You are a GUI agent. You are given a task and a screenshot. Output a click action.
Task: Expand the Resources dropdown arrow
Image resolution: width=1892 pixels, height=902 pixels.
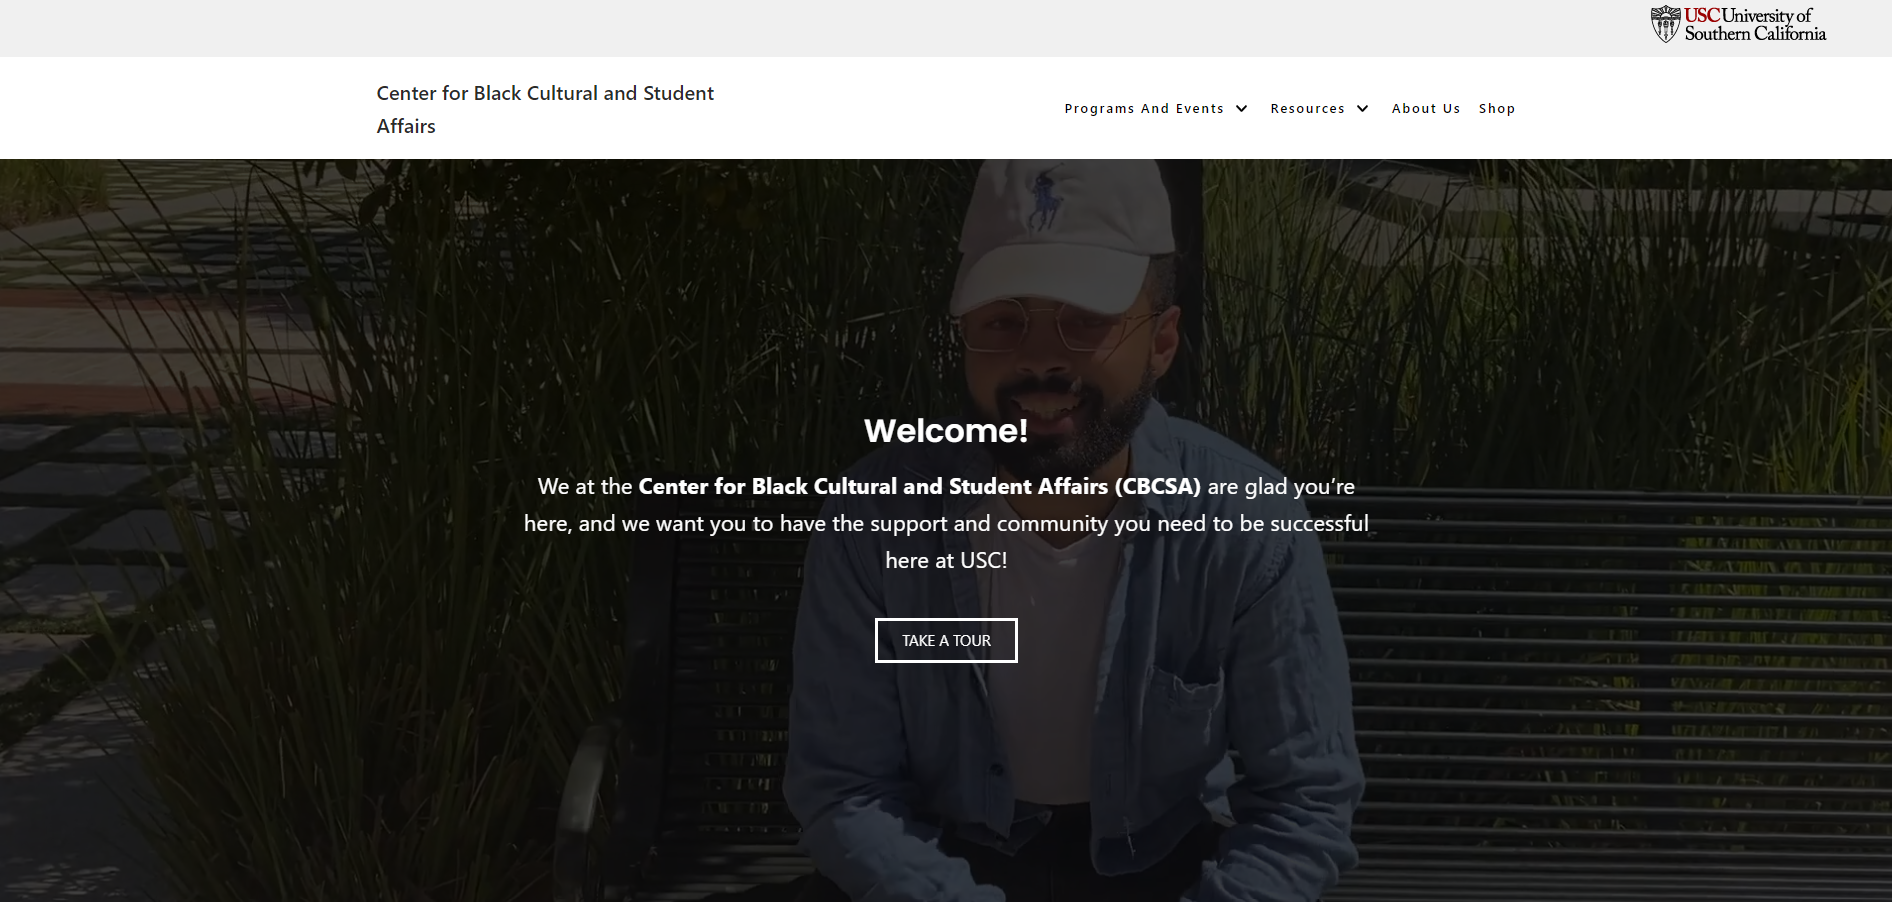point(1362,108)
